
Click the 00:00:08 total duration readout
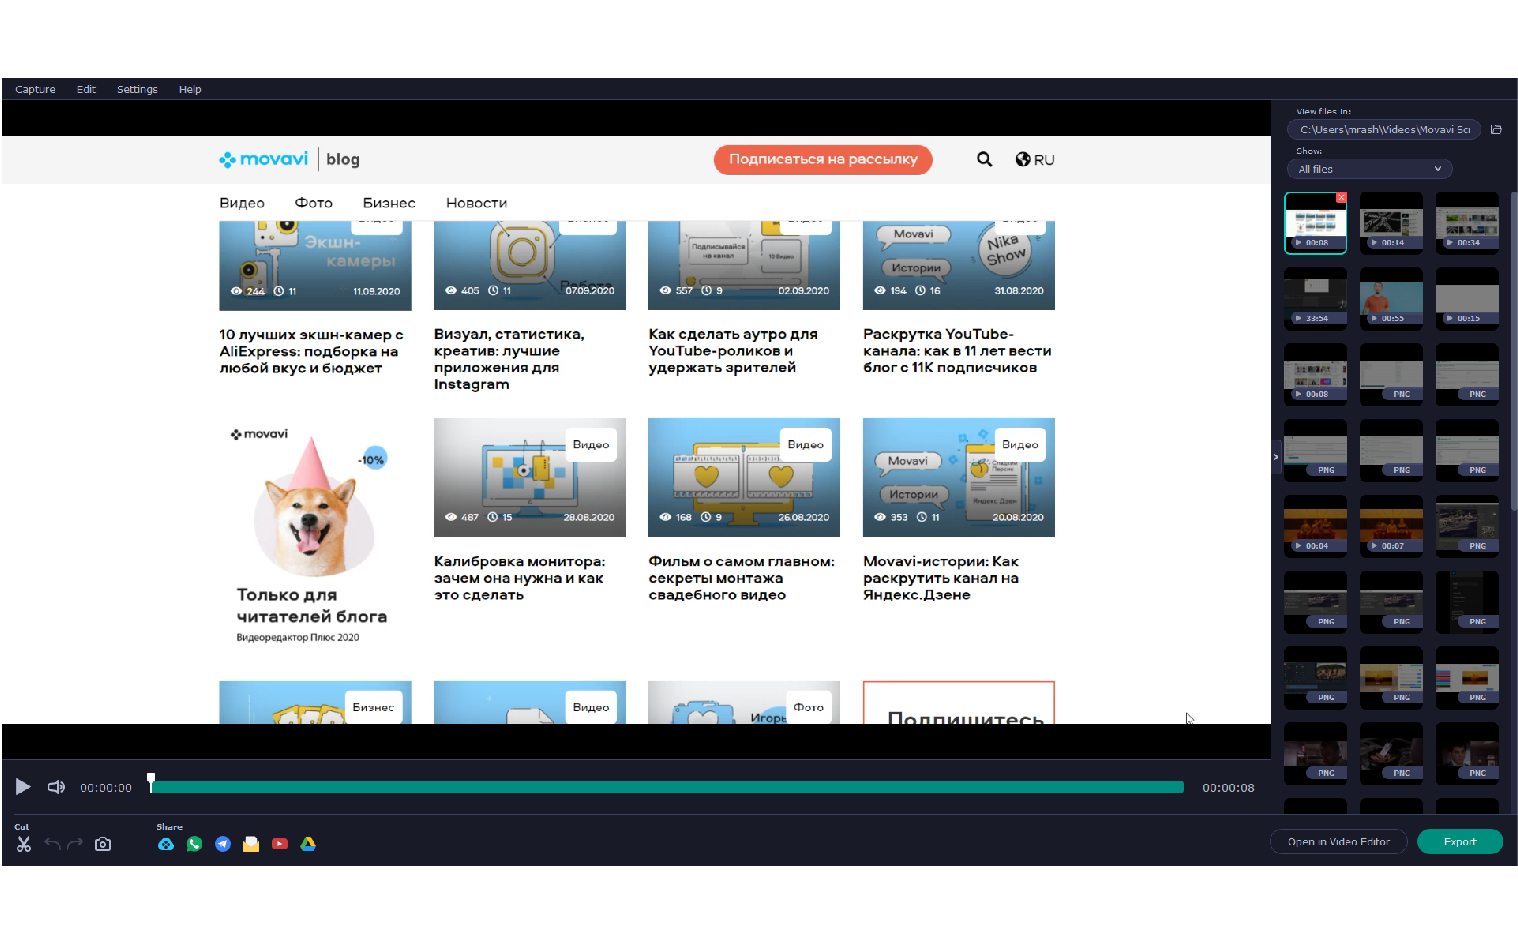[x=1228, y=788]
